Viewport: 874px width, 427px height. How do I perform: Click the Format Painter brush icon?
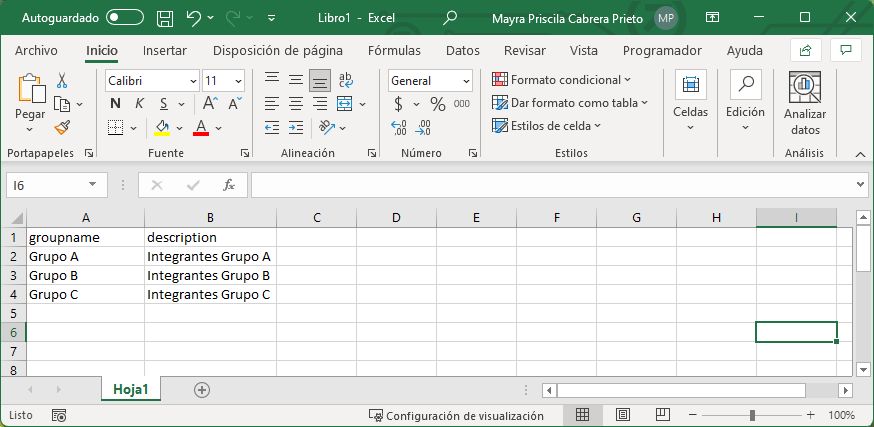point(62,127)
